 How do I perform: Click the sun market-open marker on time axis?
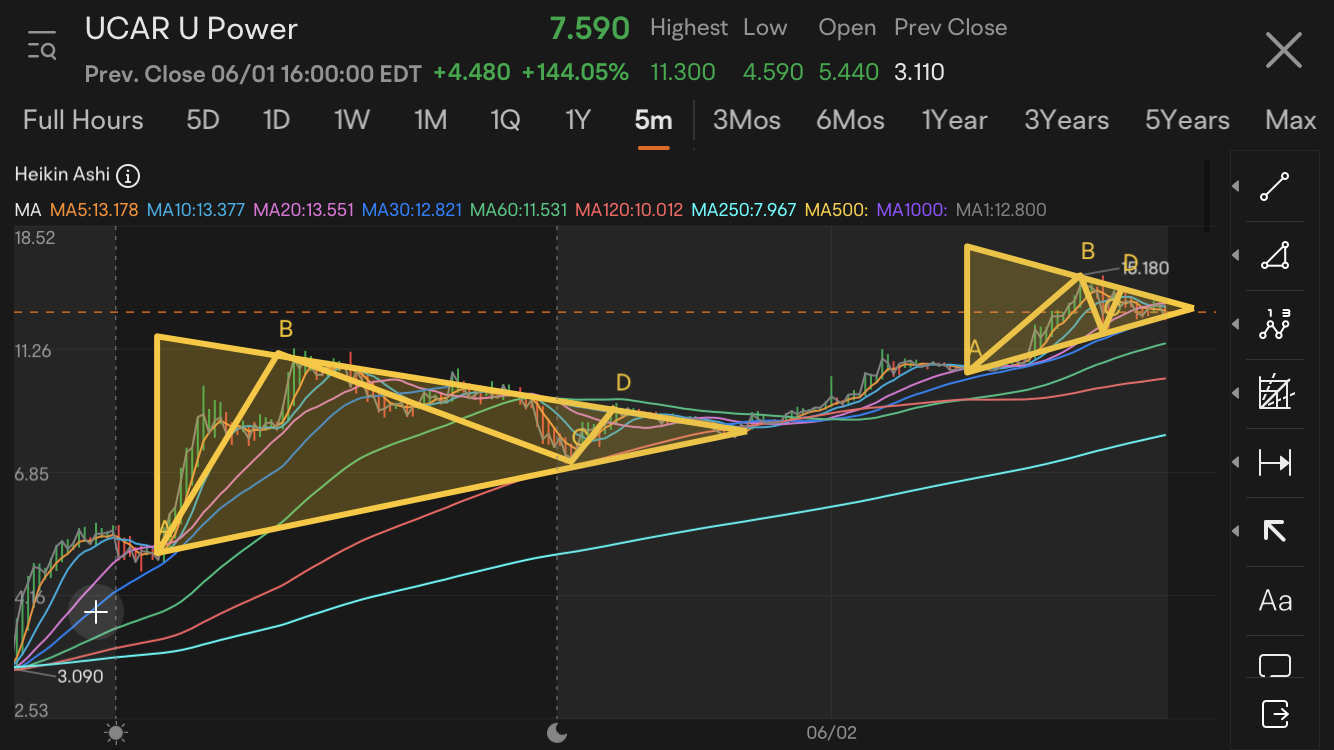click(x=116, y=733)
